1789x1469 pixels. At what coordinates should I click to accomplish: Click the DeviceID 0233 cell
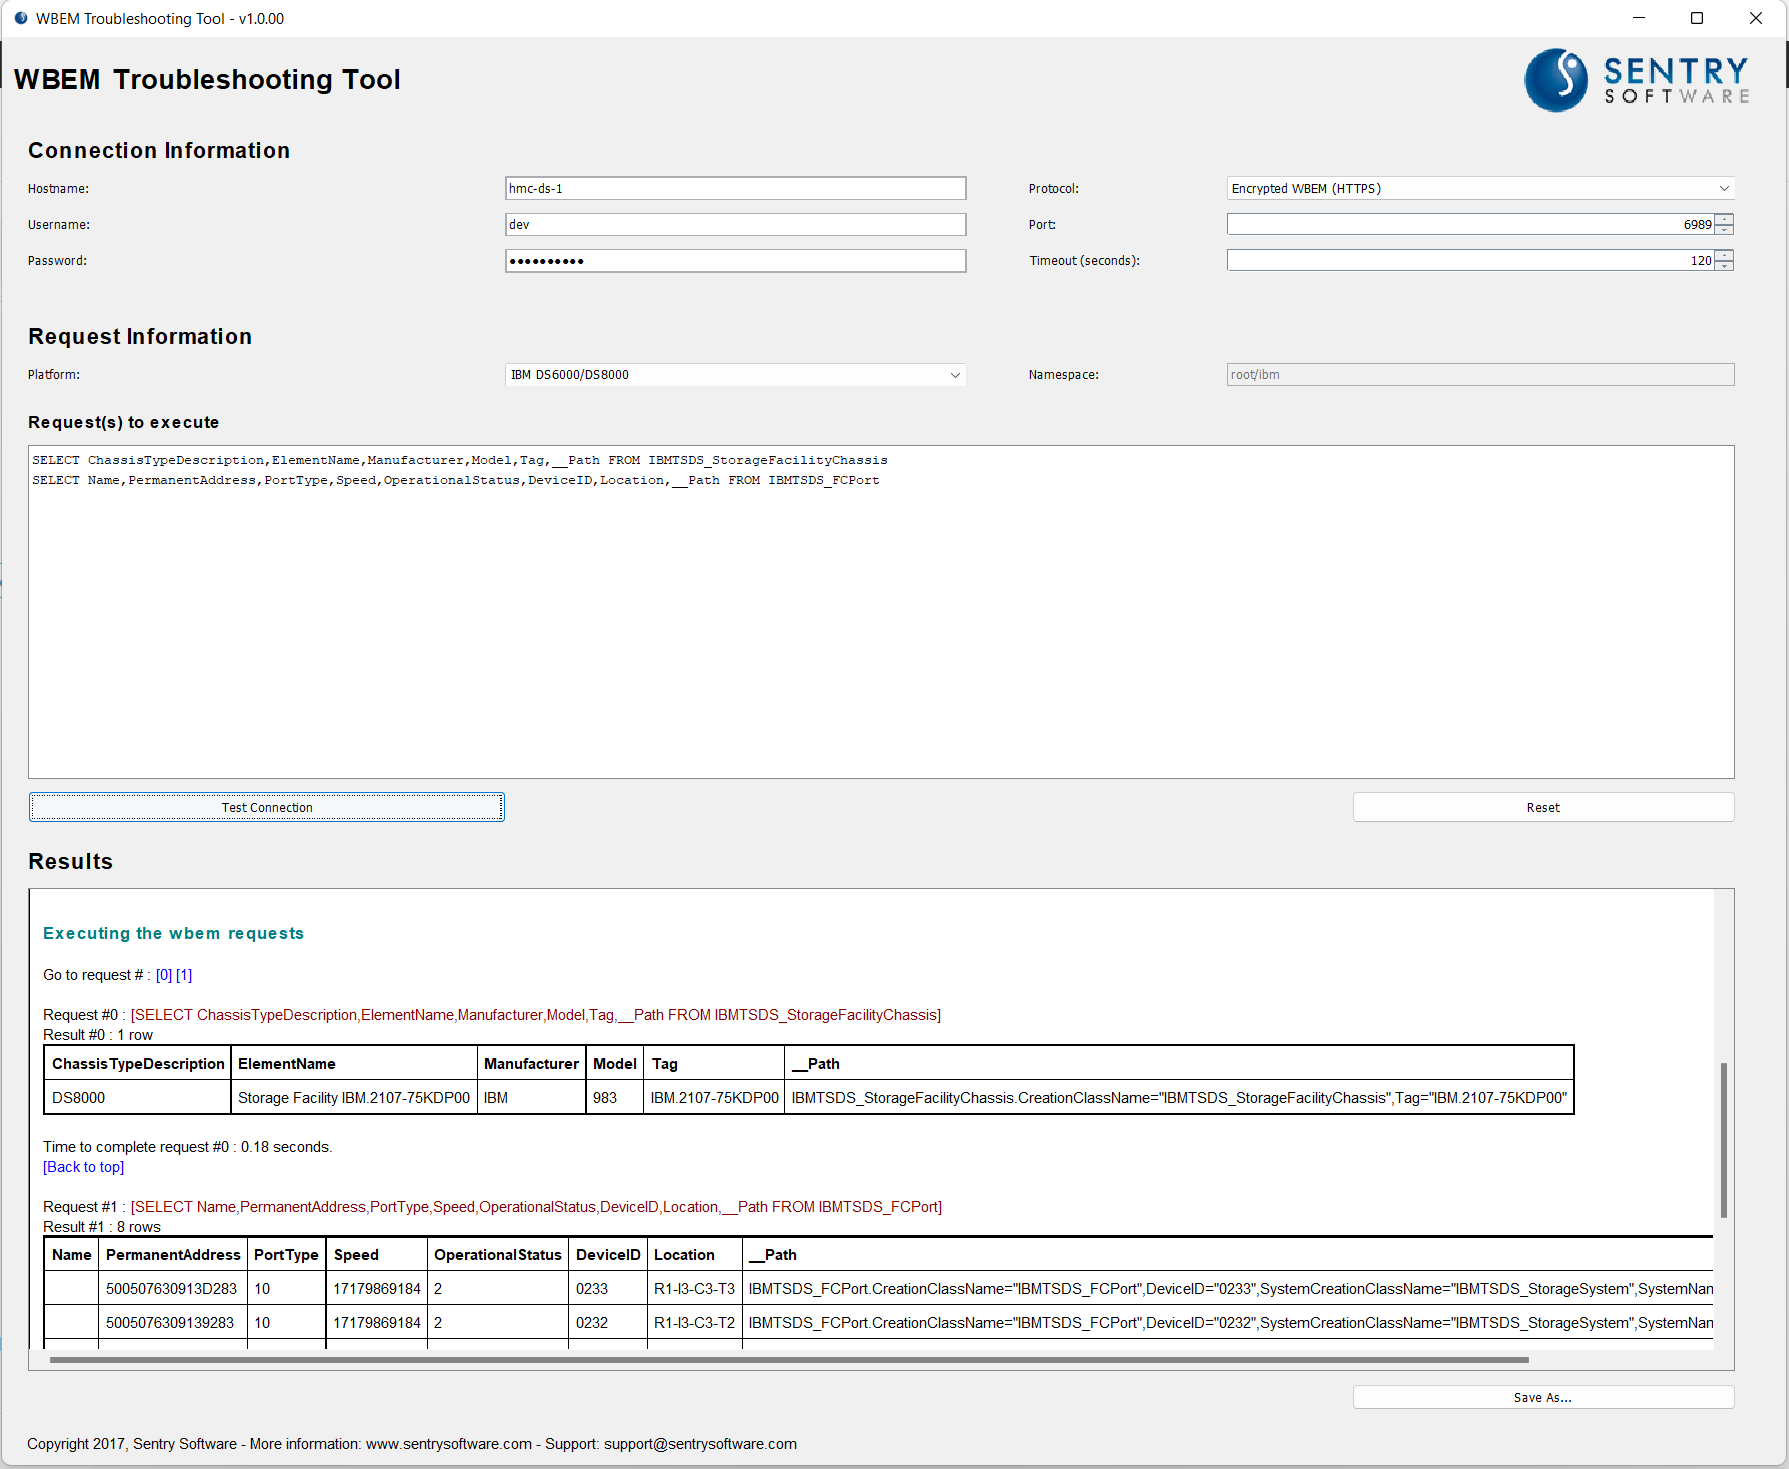608,1289
